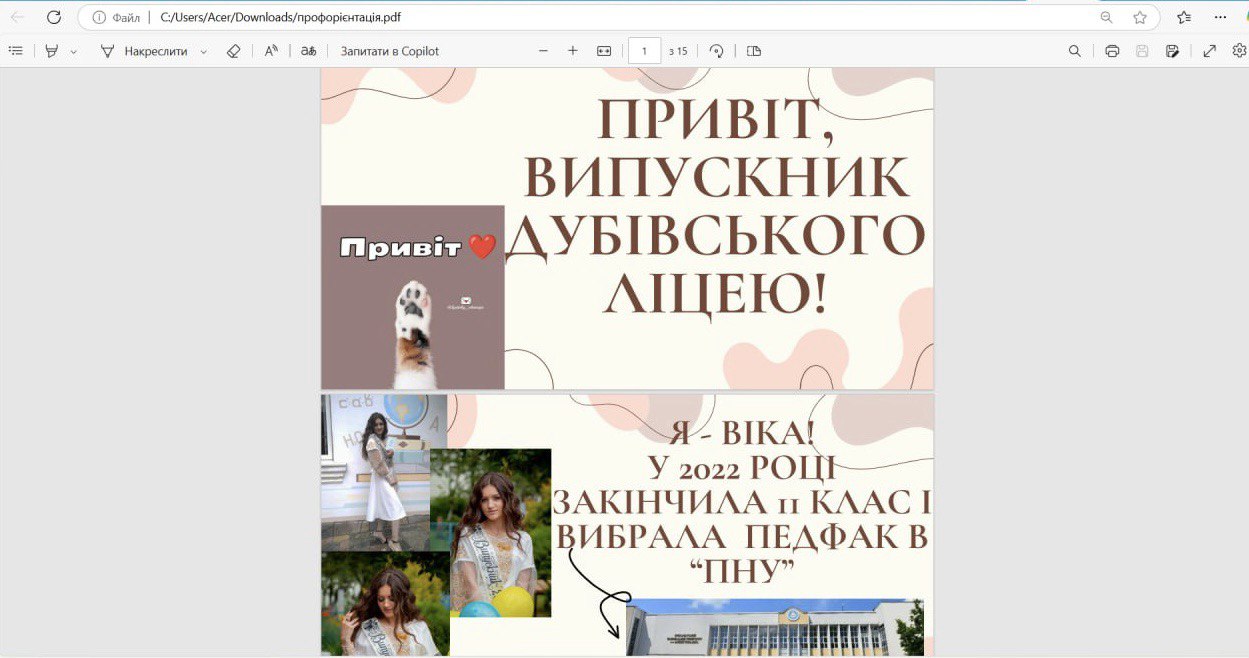
Task: Select the eraser tool
Action: [x=234, y=51]
